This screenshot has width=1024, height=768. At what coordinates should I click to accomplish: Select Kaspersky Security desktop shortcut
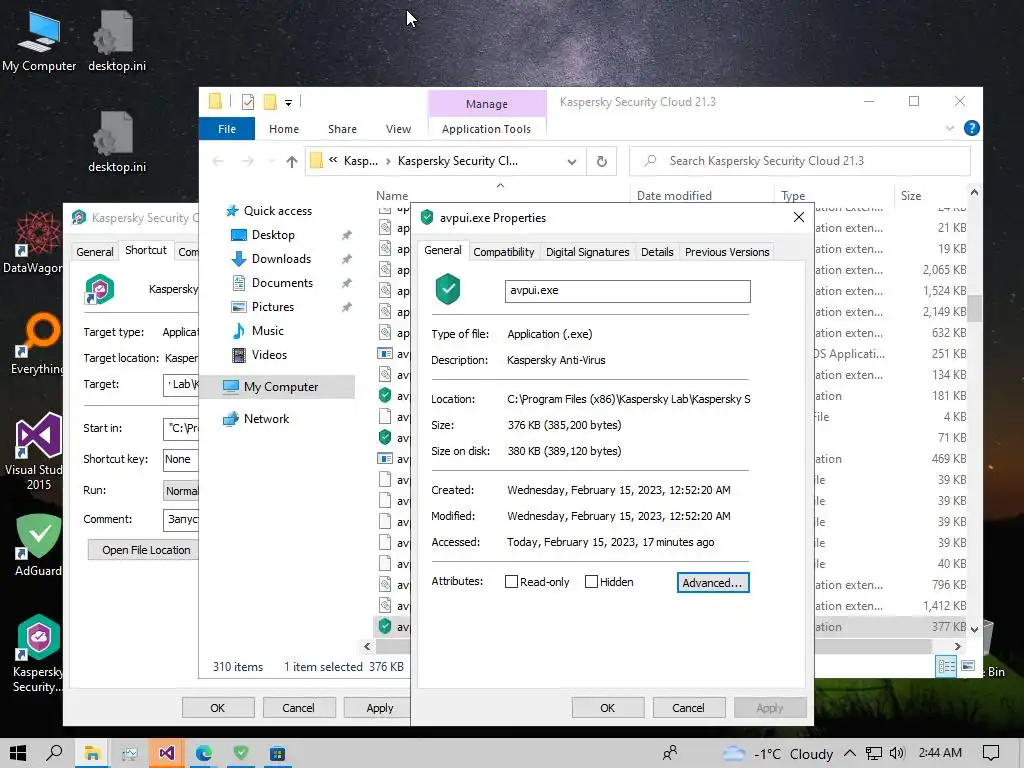pos(38,653)
